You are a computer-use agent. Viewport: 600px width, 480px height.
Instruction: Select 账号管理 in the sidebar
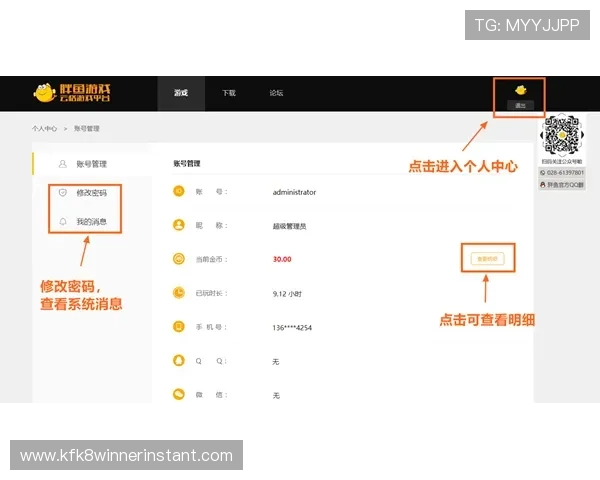[92, 164]
